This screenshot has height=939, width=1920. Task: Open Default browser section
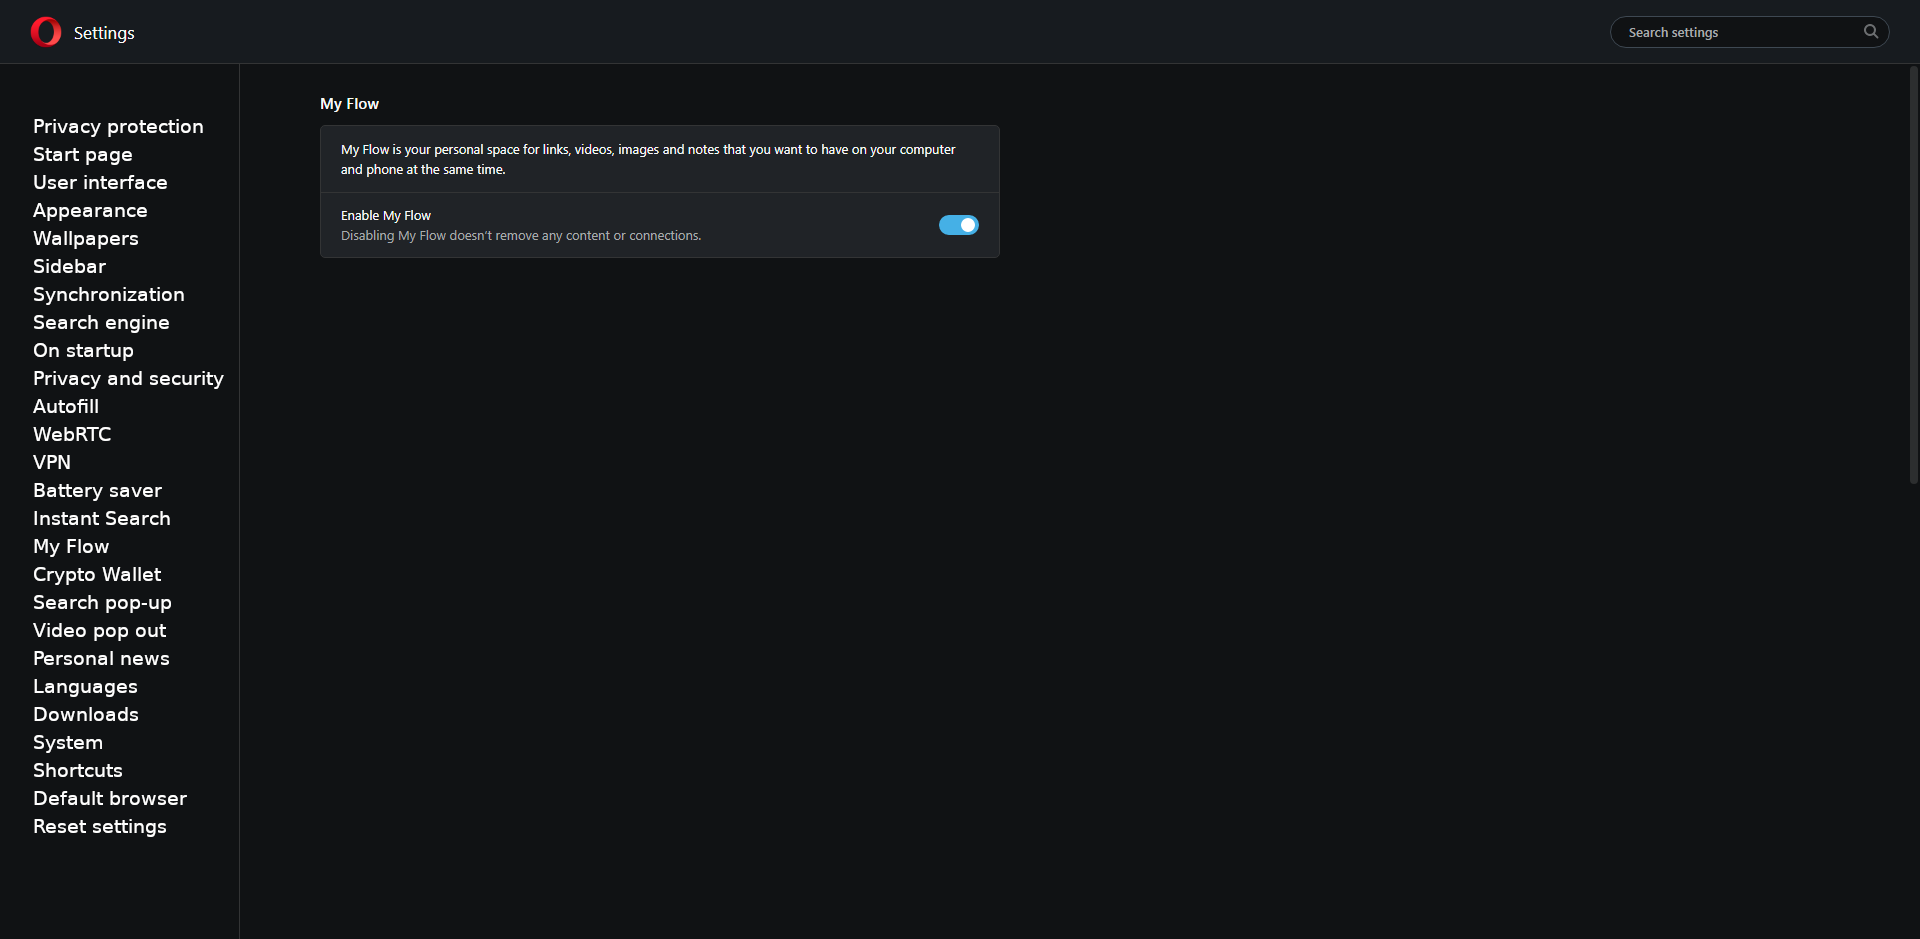click(110, 798)
